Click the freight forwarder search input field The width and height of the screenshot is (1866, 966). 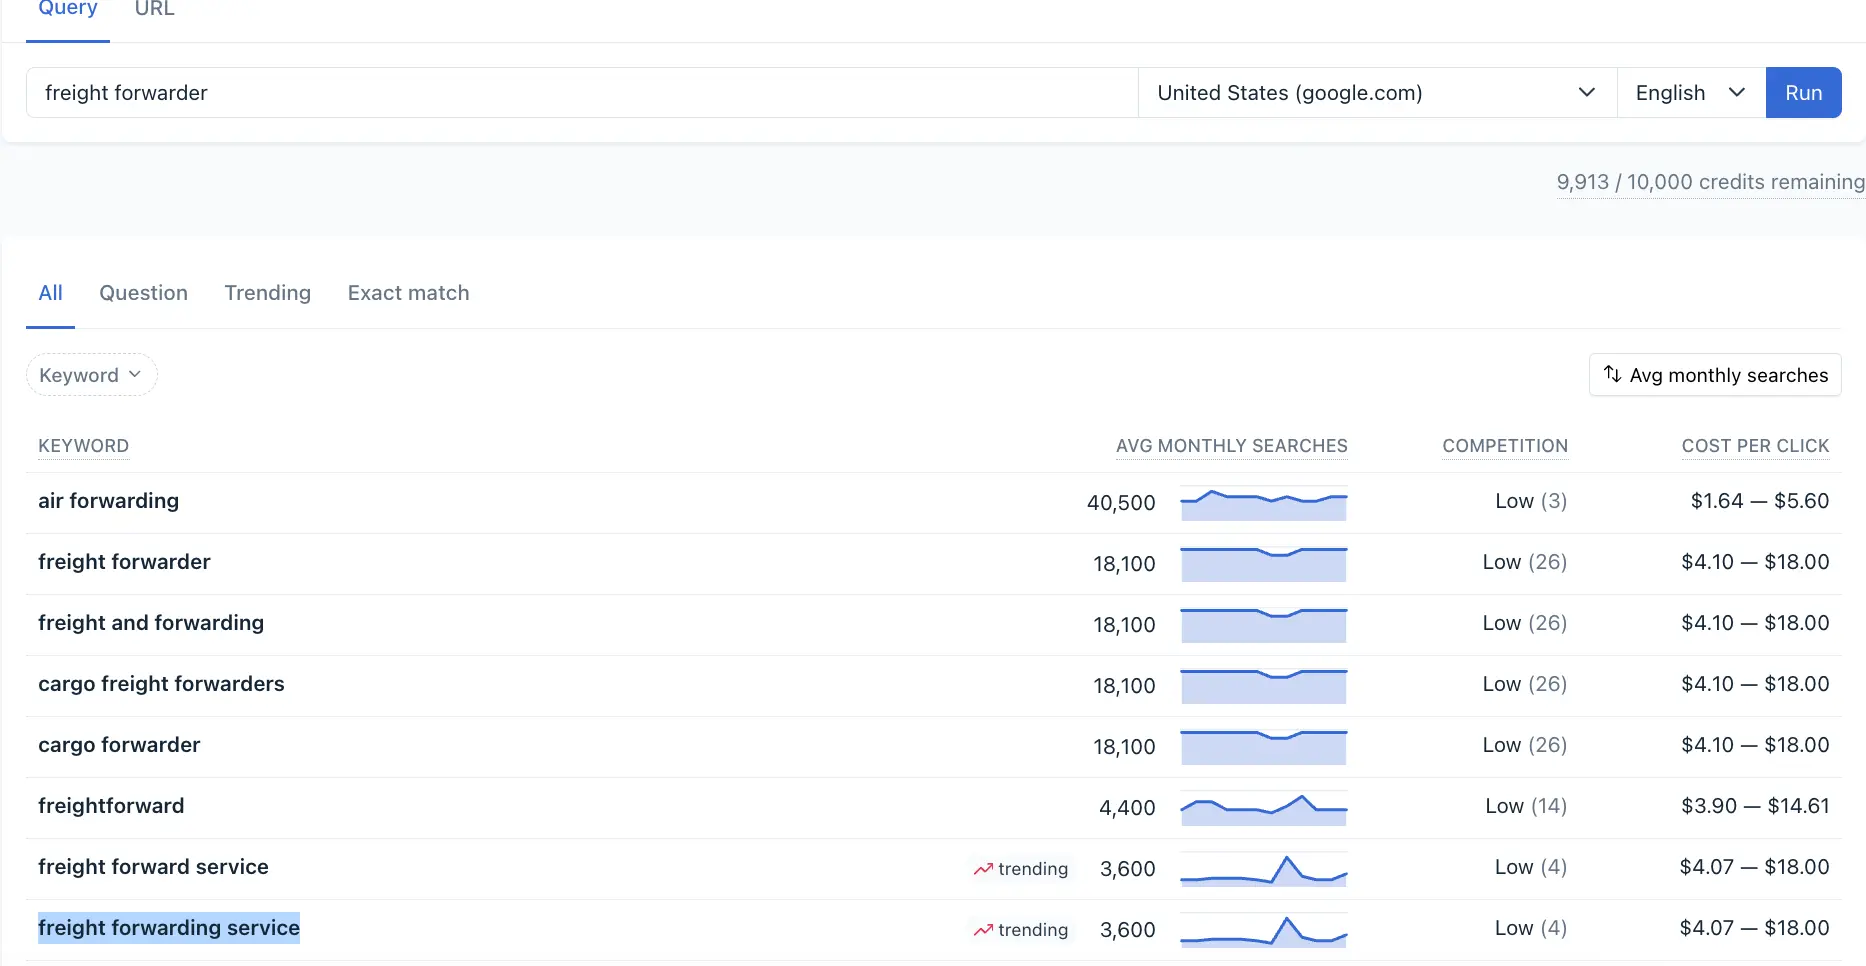580,93
